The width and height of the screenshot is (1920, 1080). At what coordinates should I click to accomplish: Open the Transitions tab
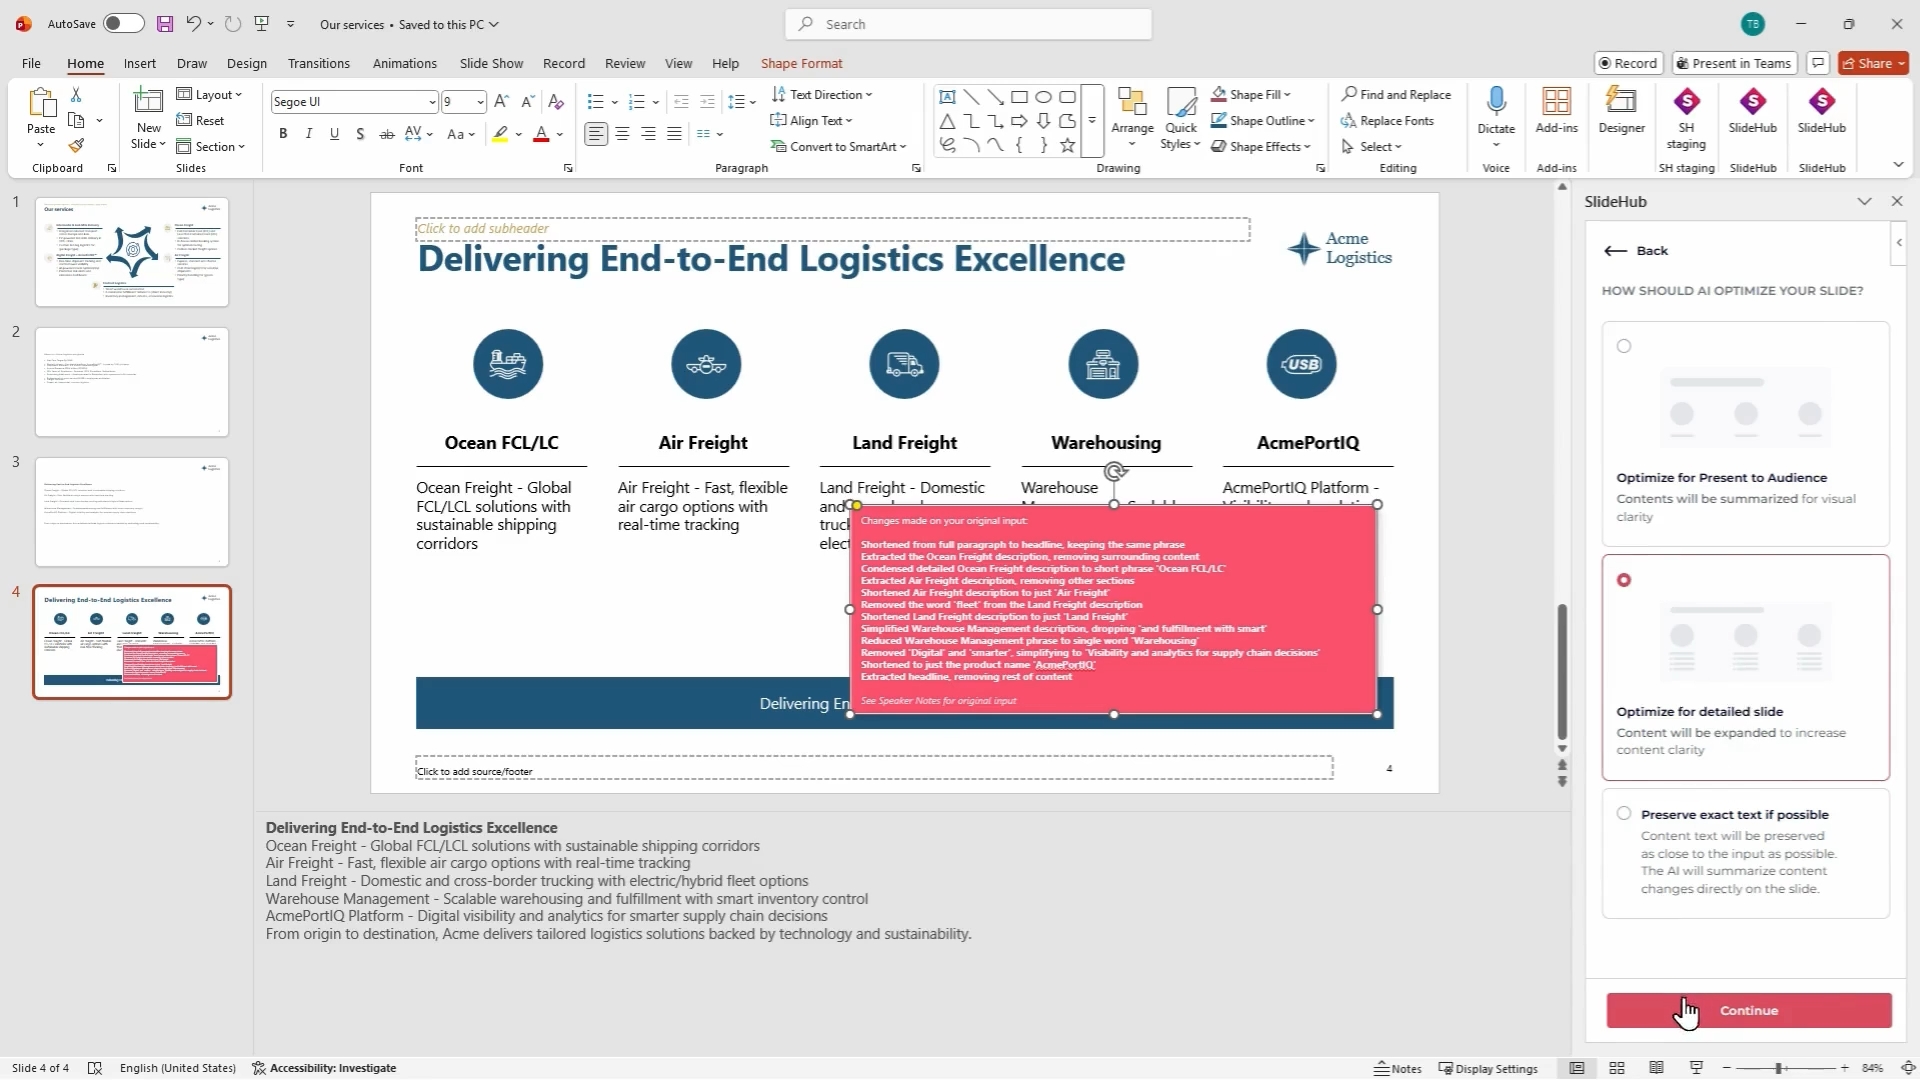318,63
